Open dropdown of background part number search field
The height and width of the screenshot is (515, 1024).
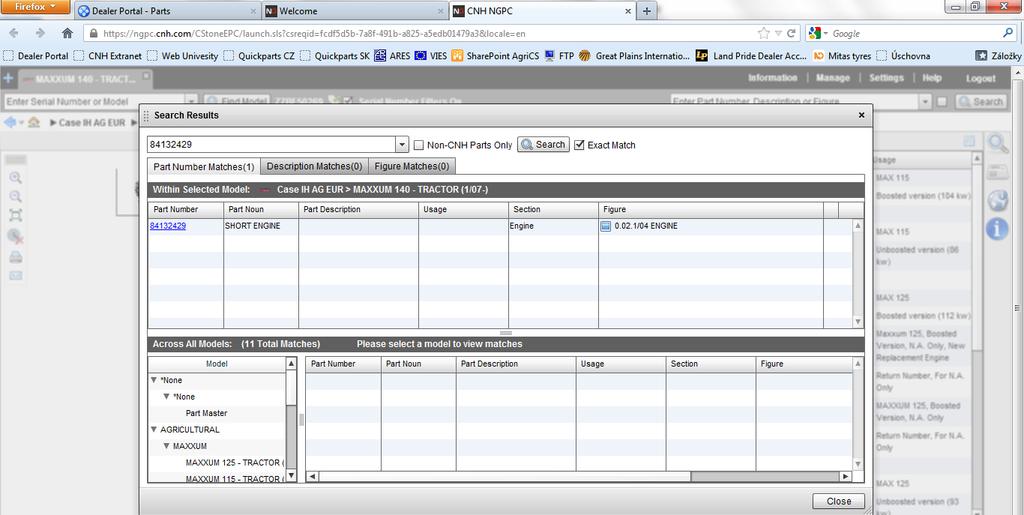925,101
